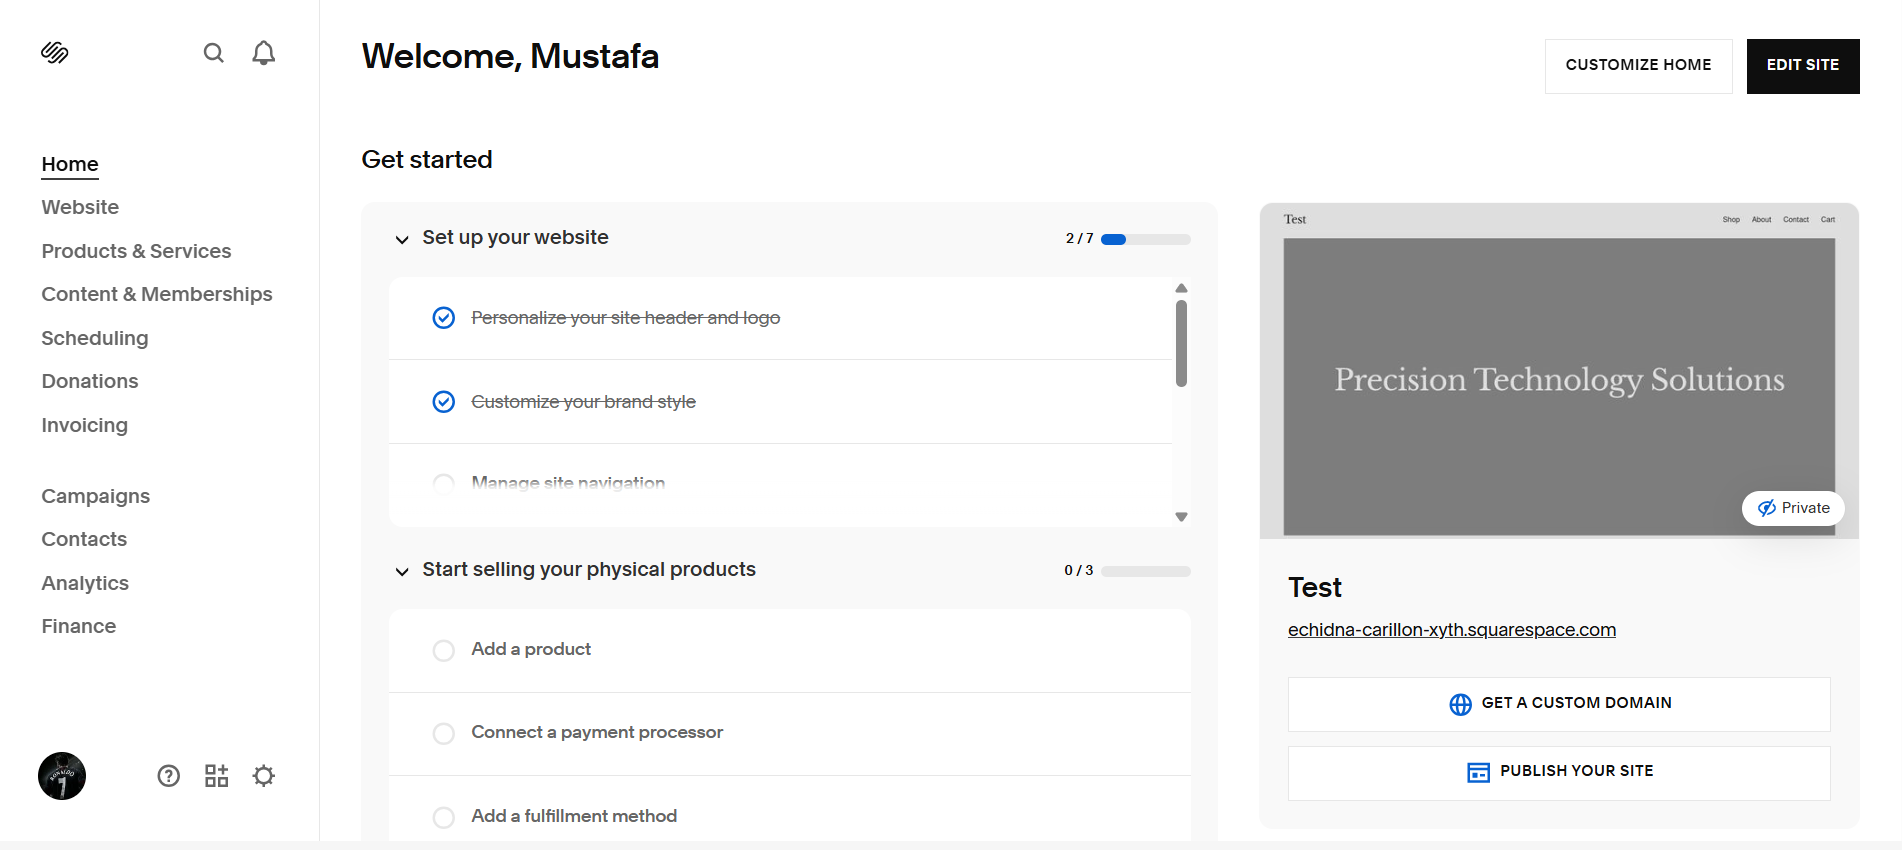The image size is (1902, 850).
Task: Click Publish Your Site button
Action: 1559,773
